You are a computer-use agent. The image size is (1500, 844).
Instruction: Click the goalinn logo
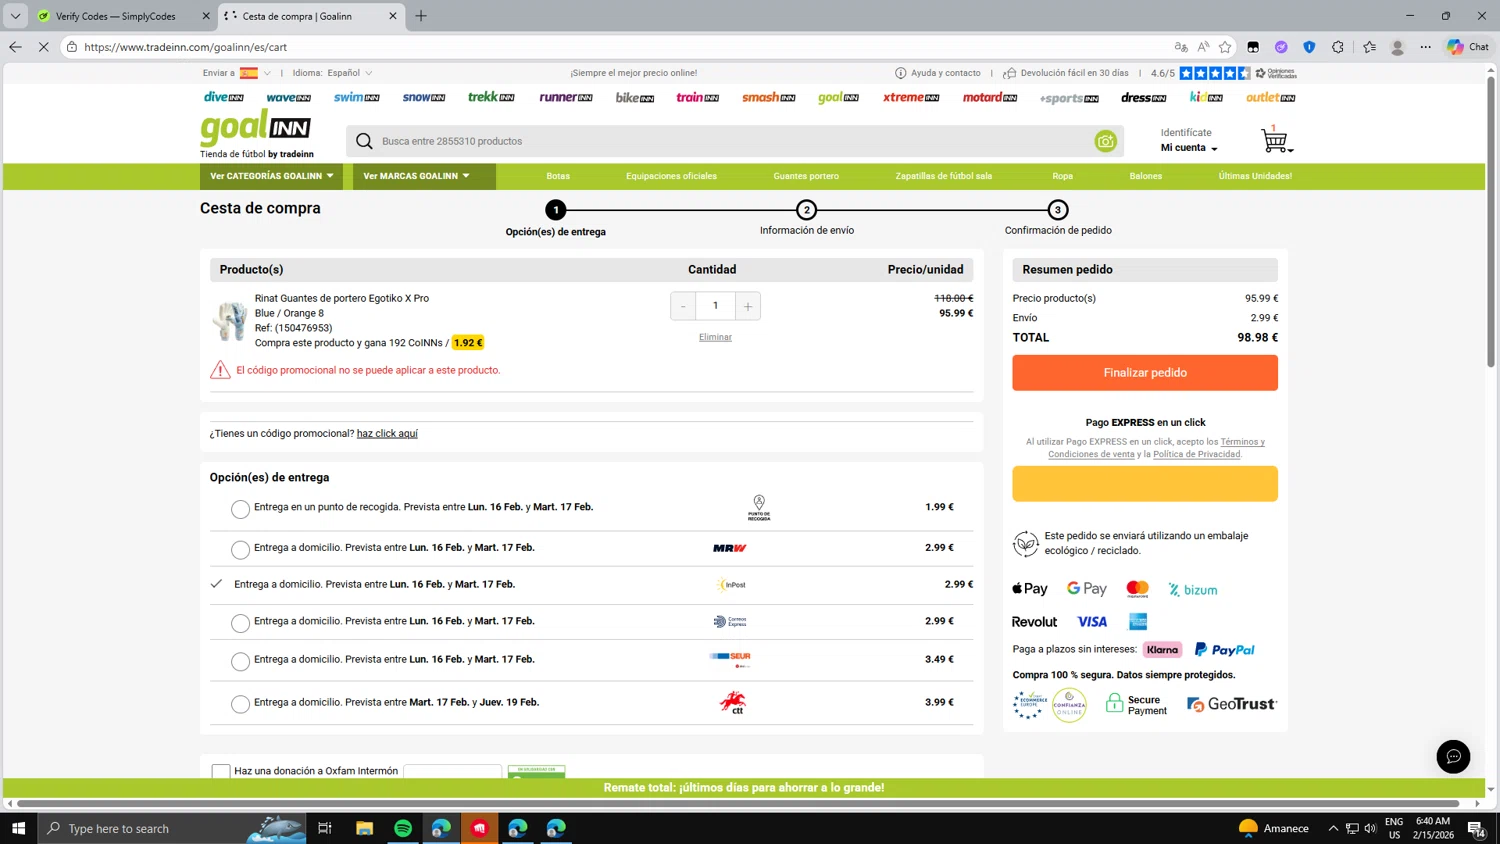(x=256, y=128)
